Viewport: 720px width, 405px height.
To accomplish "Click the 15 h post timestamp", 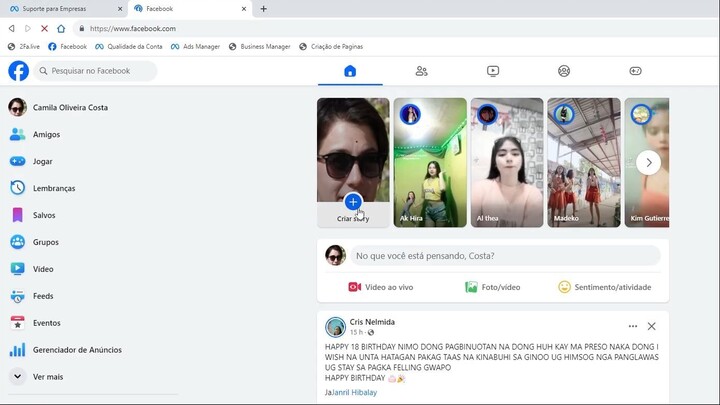I will click(356, 332).
